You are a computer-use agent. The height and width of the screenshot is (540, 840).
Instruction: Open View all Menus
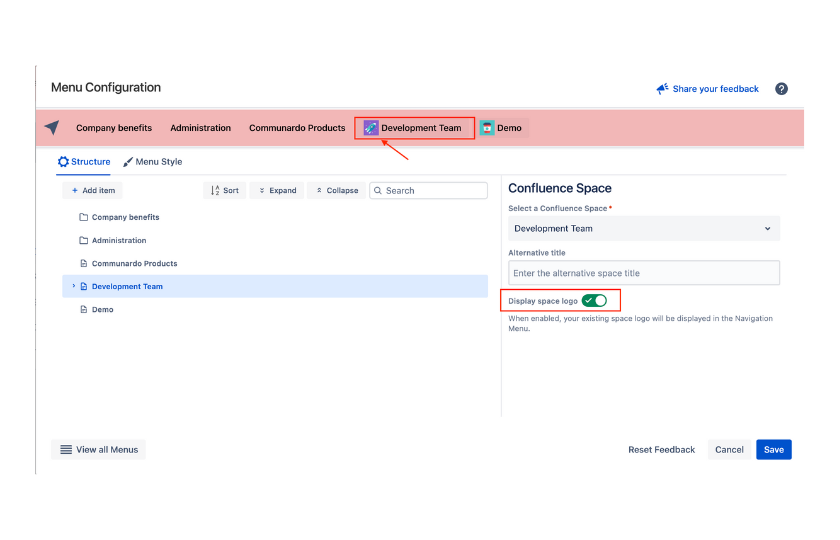click(98, 450)
